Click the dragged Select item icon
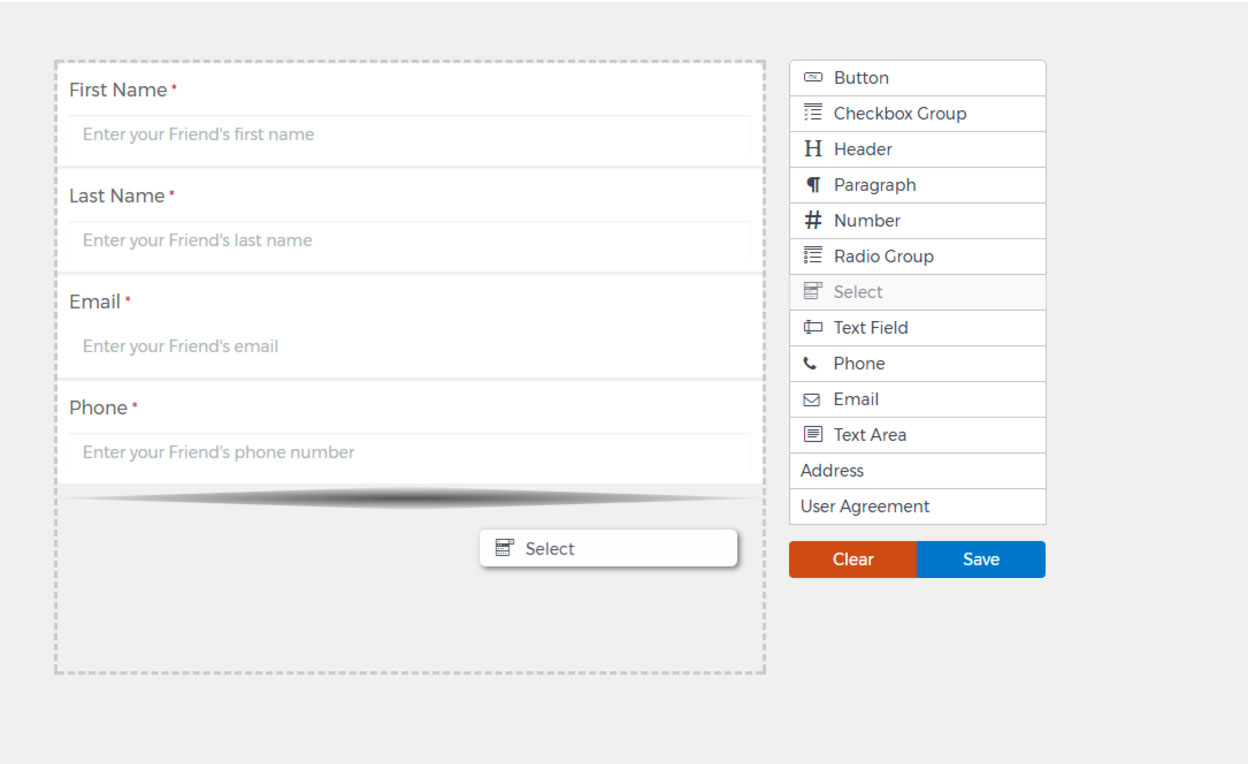This screenshot has height=764, width=1248. tap(505, 548)
